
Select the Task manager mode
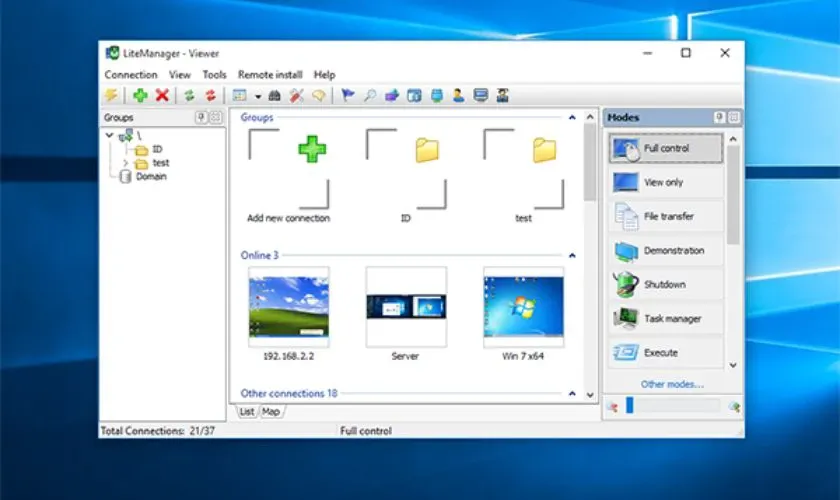point(665,319)
